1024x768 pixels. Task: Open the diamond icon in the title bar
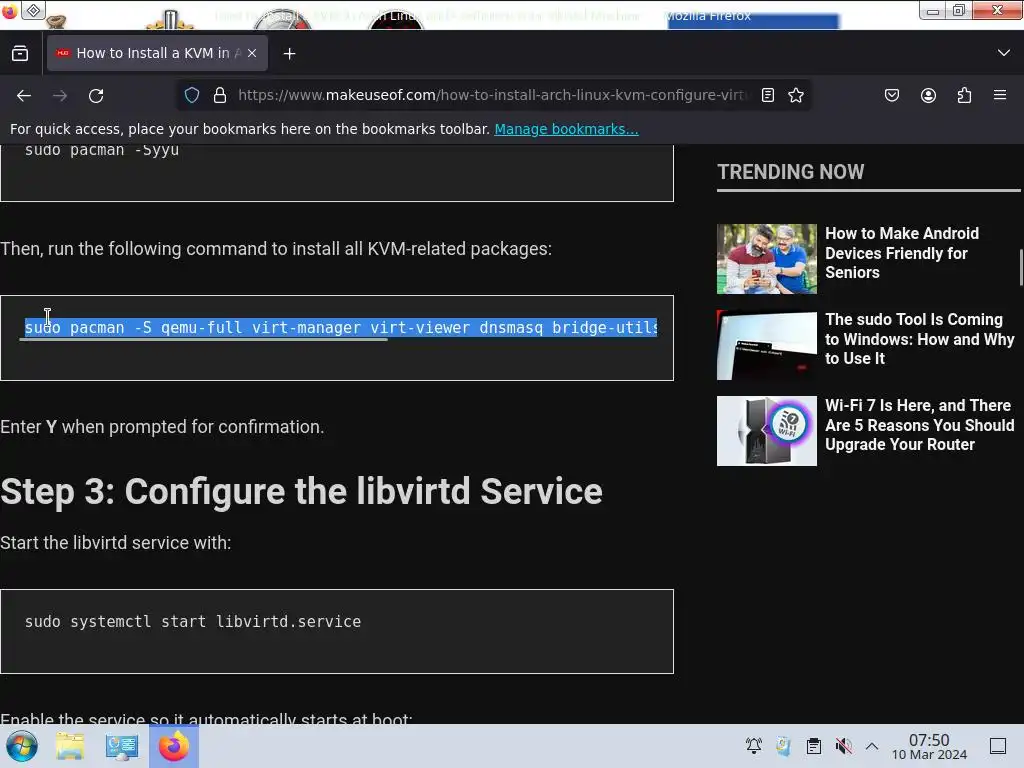click(x=34, y=10)
